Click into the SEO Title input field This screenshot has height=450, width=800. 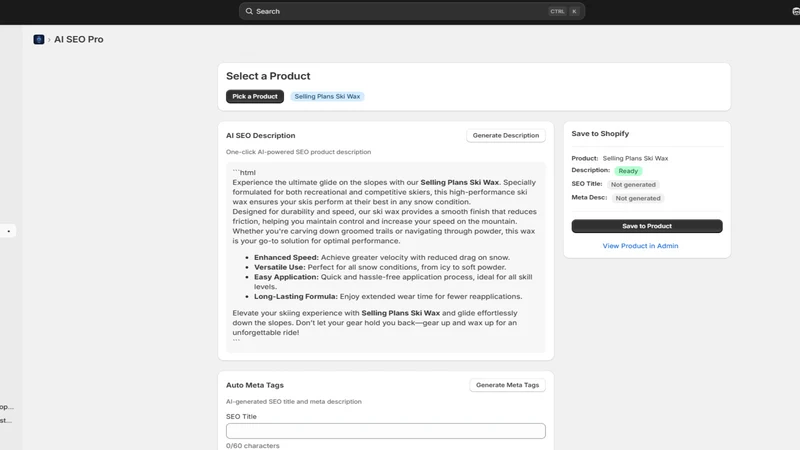coord(386,431)
